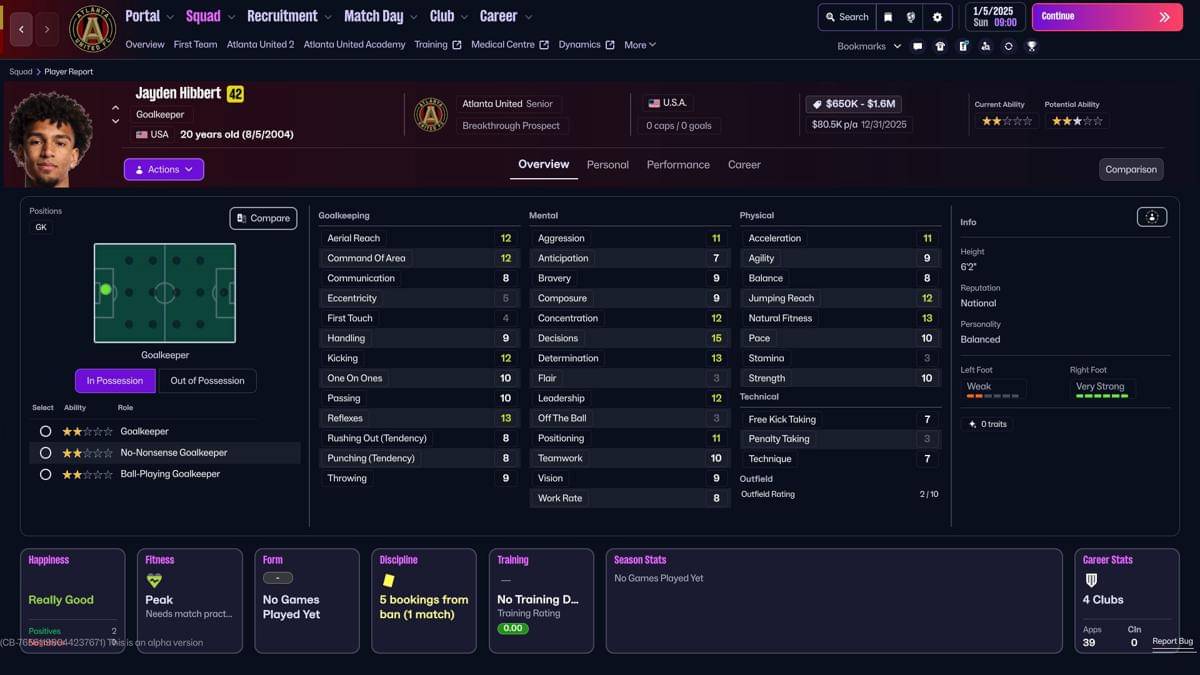
Task: Go back with the left arrow button
Action: pos(21,29)
